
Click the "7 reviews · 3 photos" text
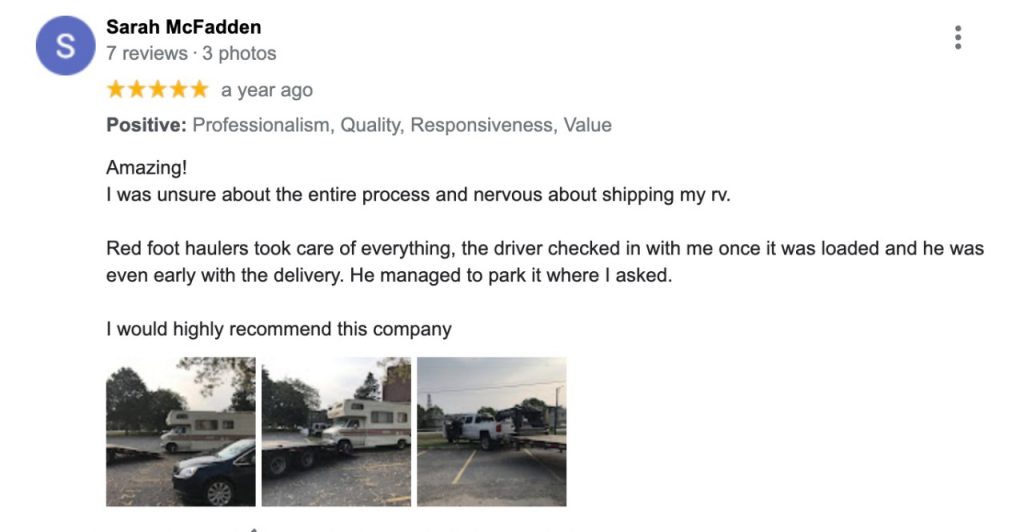191,53
